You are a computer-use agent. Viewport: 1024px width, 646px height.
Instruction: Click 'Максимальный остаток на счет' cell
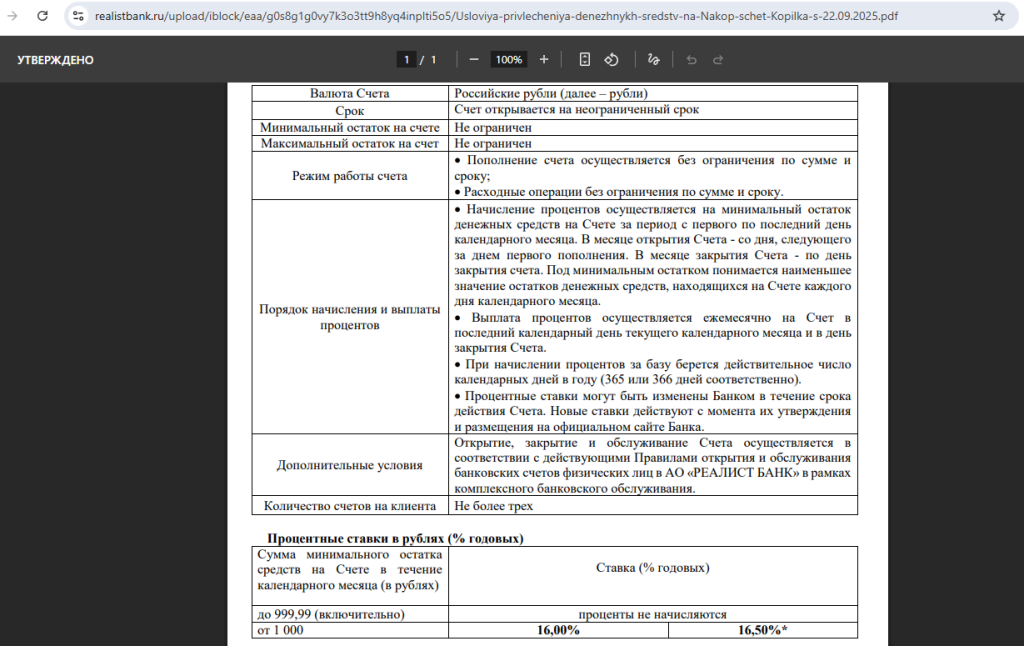tap(349, 143)
